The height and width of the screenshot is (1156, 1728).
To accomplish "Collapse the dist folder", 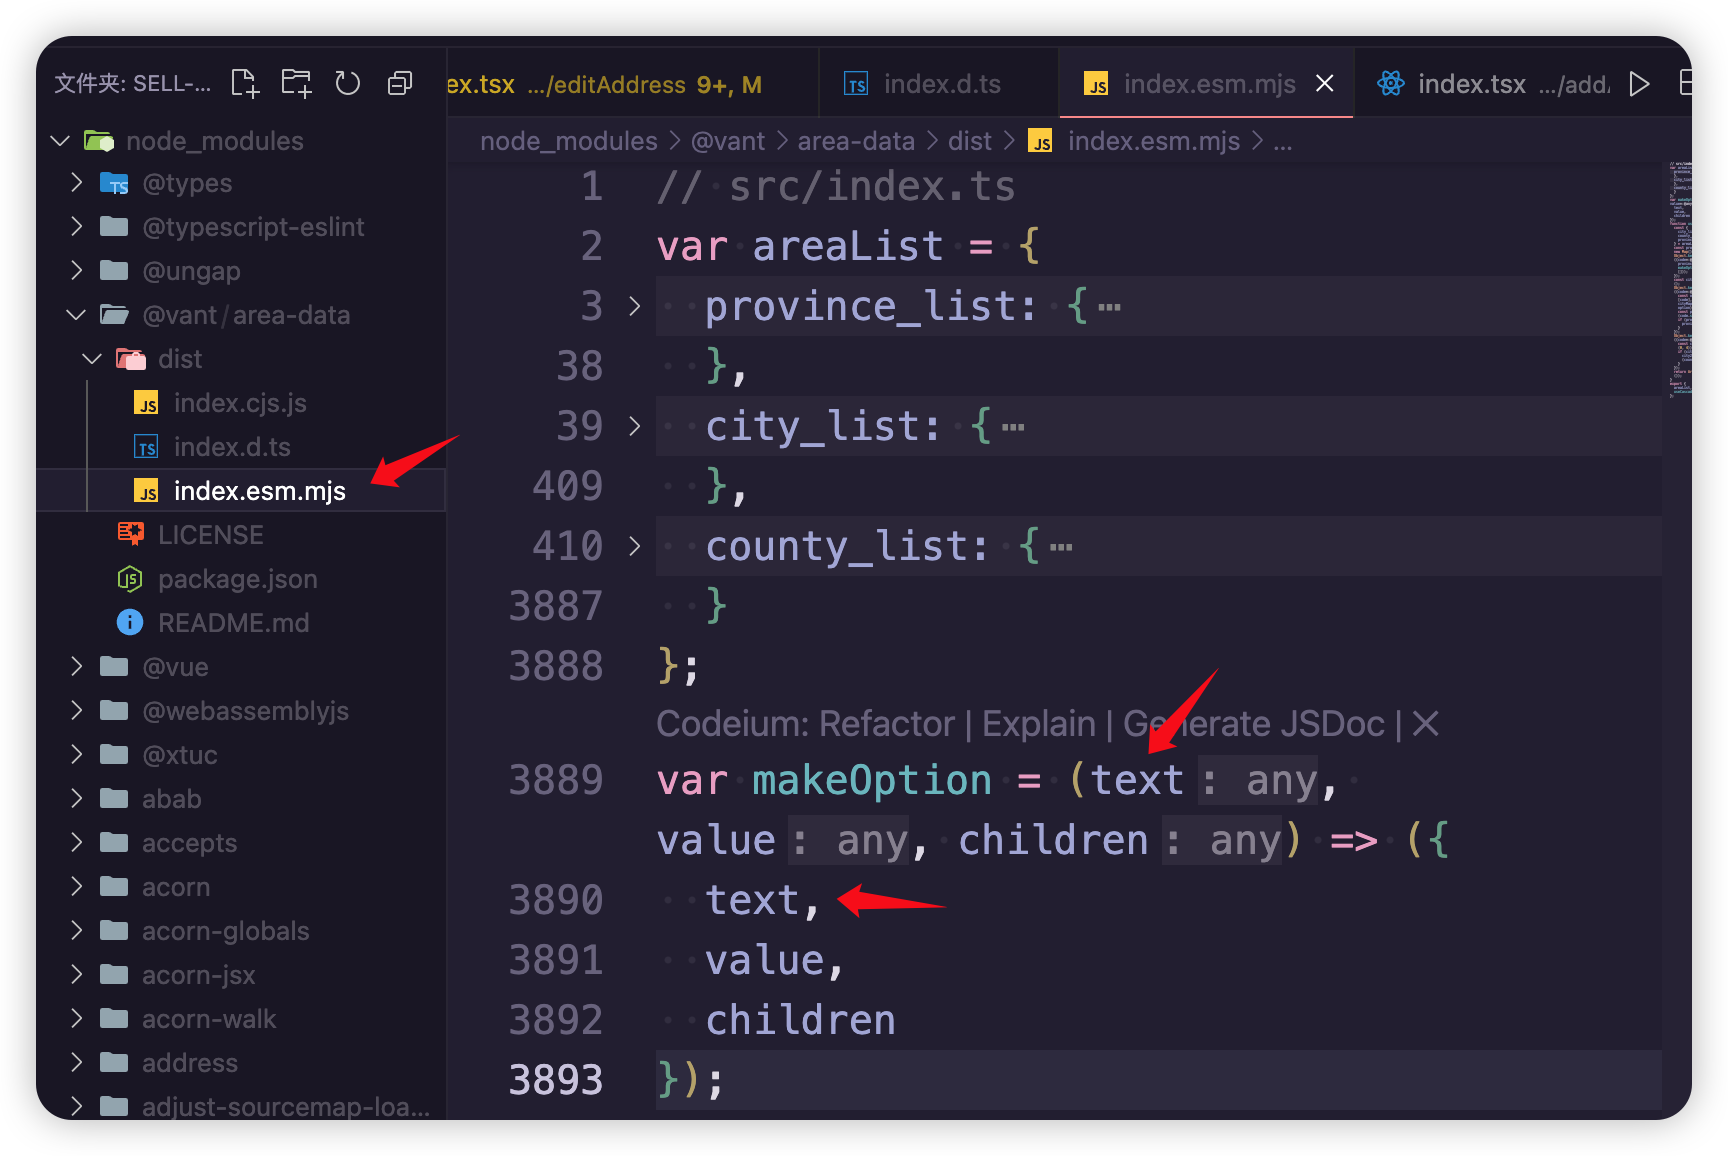I will [x=92, y=359].
